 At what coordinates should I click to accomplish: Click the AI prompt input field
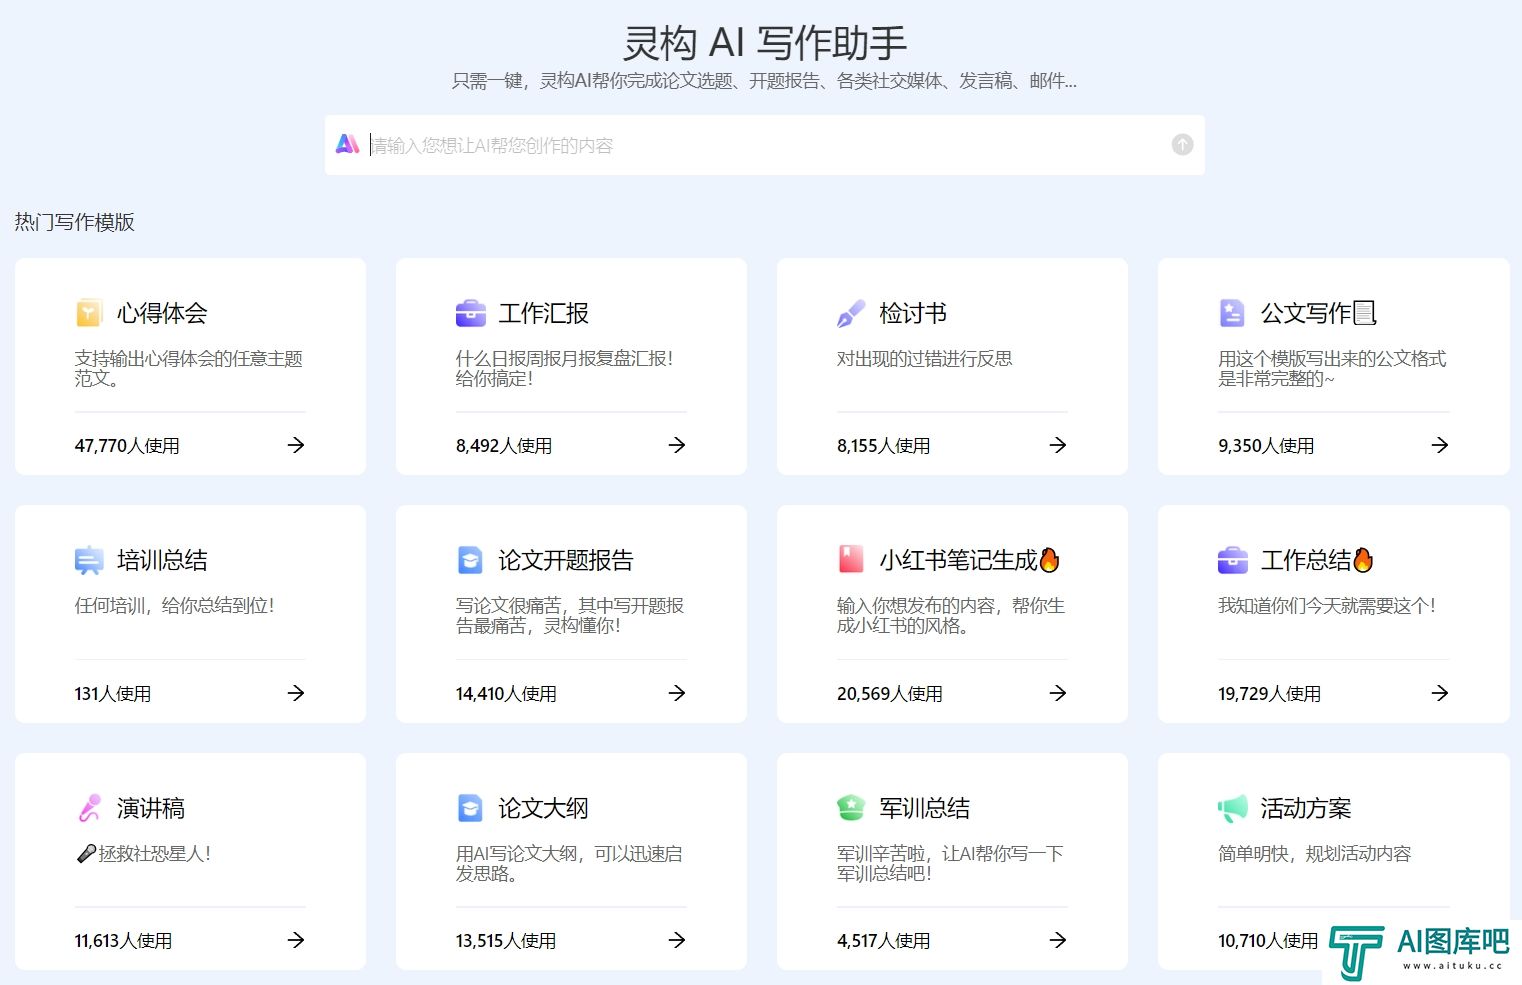click(764, 145)
